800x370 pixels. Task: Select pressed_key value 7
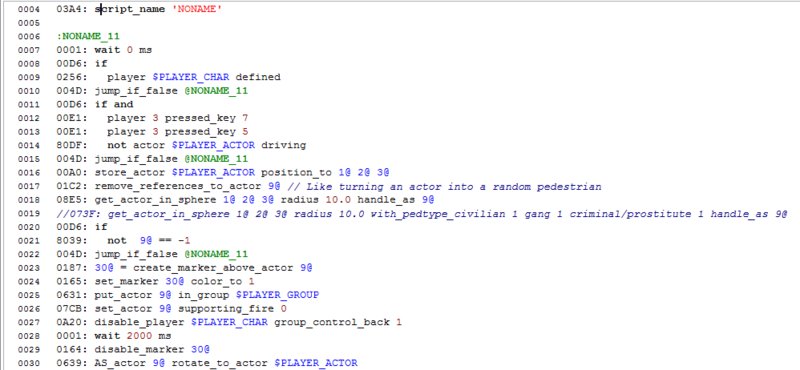tap(245, 118)
